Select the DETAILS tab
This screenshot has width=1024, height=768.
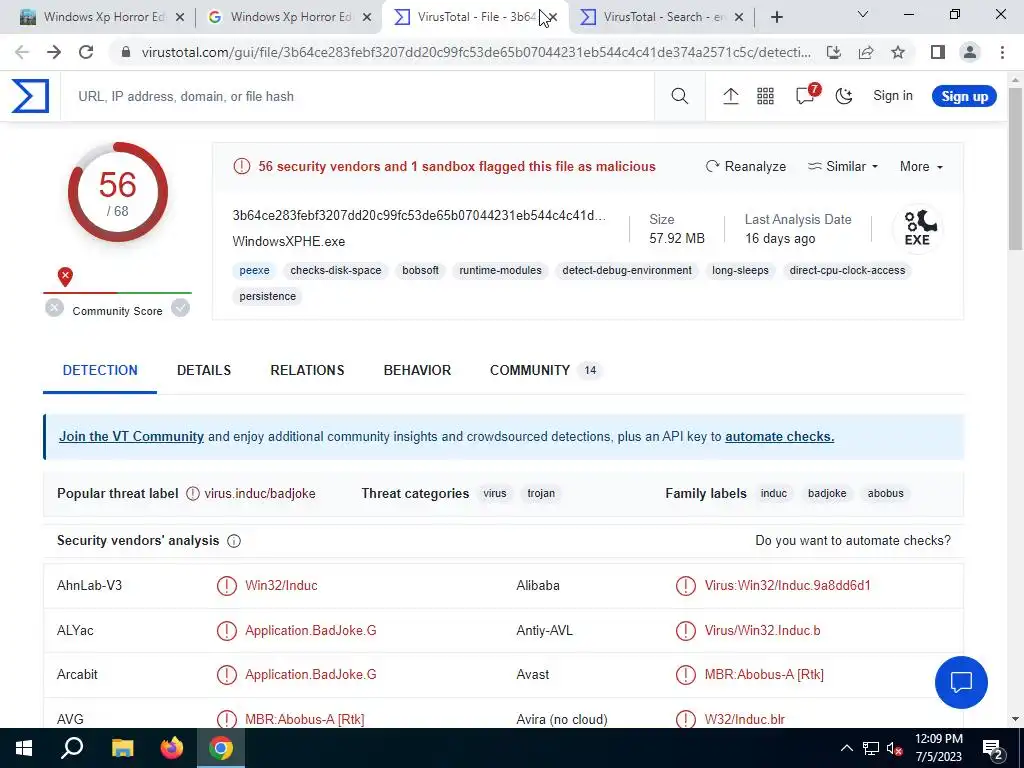click(204, 370)
